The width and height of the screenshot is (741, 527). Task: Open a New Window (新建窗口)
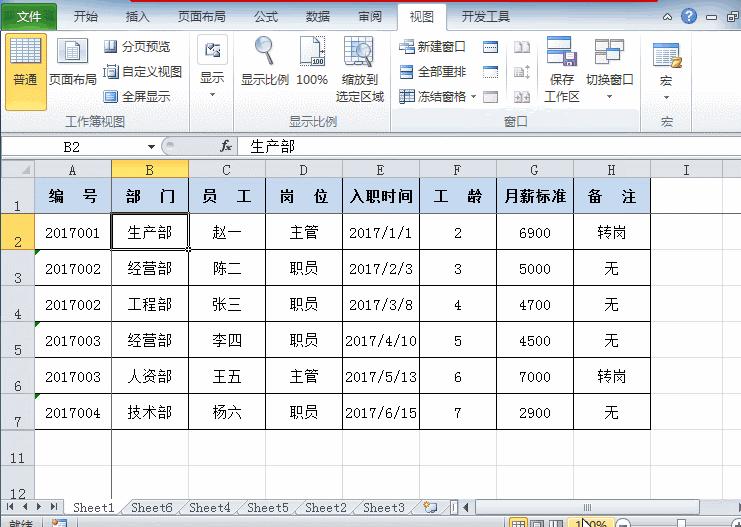click(432, 47)
